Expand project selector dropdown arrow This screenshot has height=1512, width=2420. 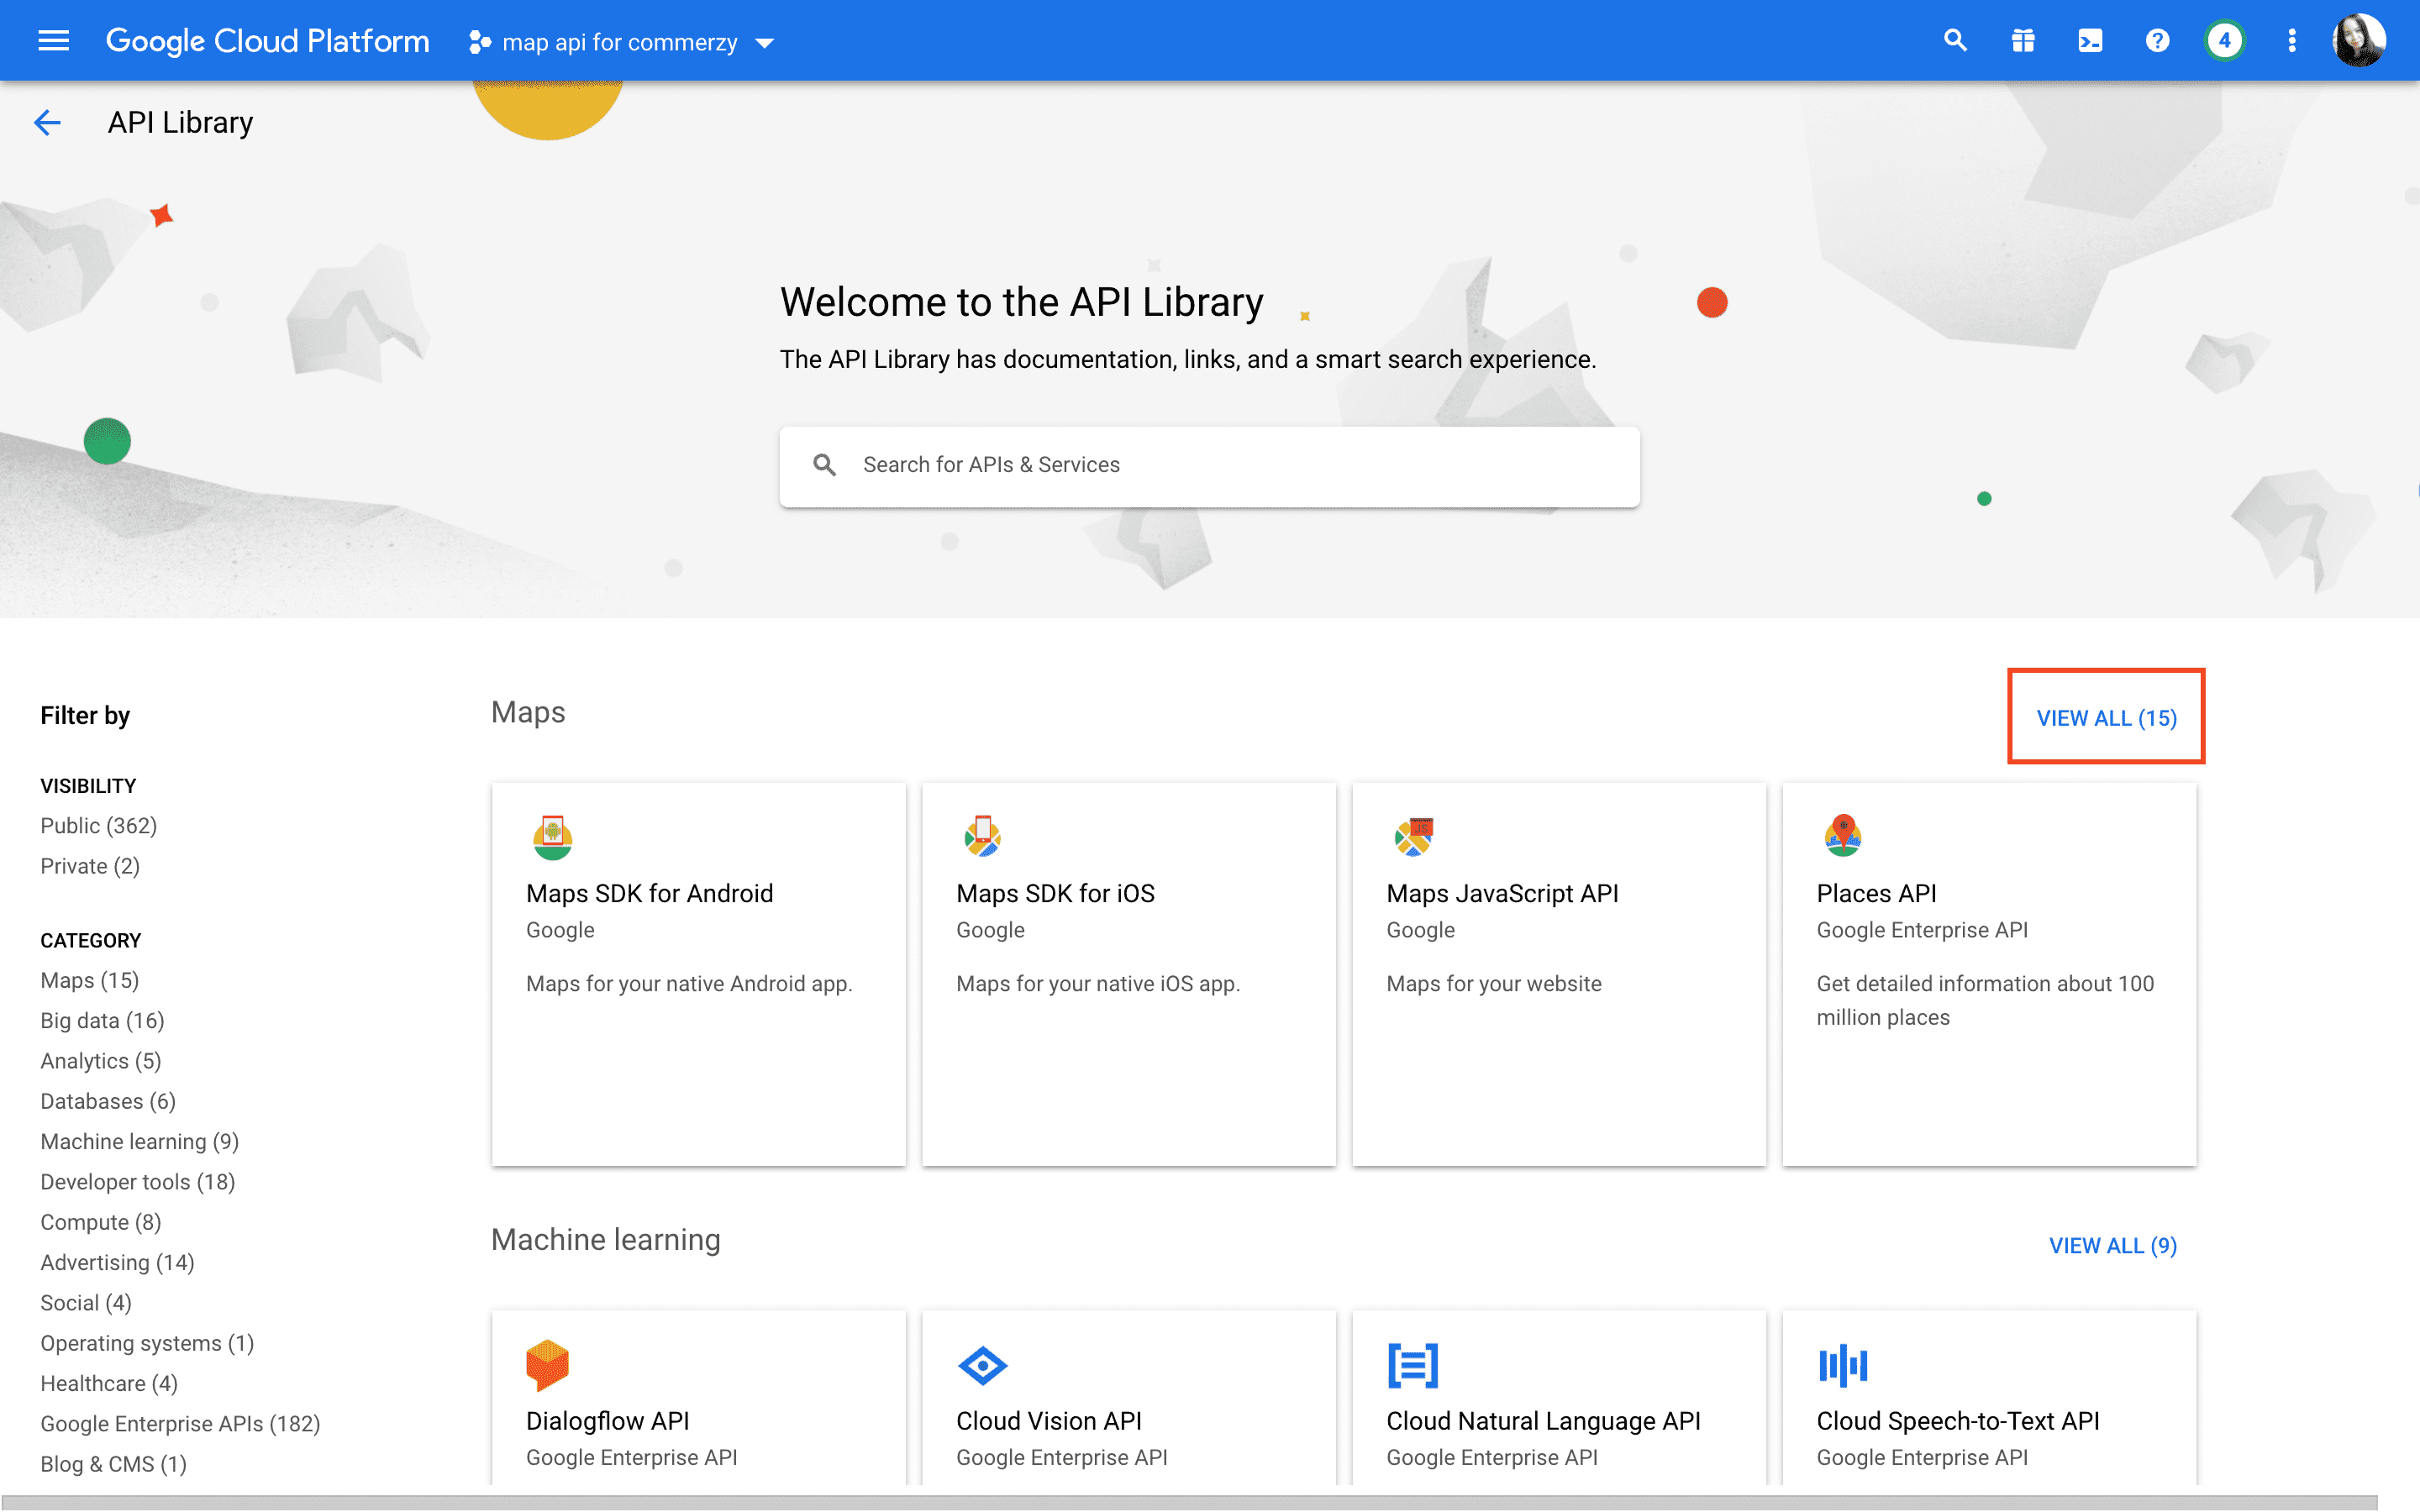coord(765,43)
